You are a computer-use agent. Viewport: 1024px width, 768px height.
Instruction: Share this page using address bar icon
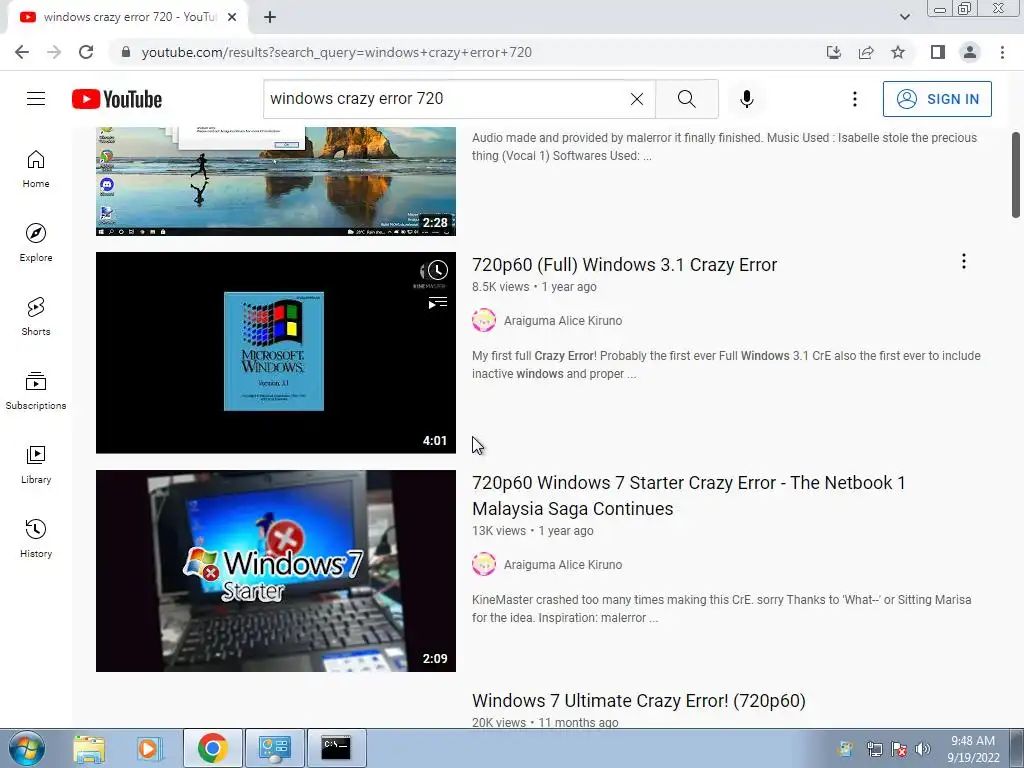pos(866,52)
